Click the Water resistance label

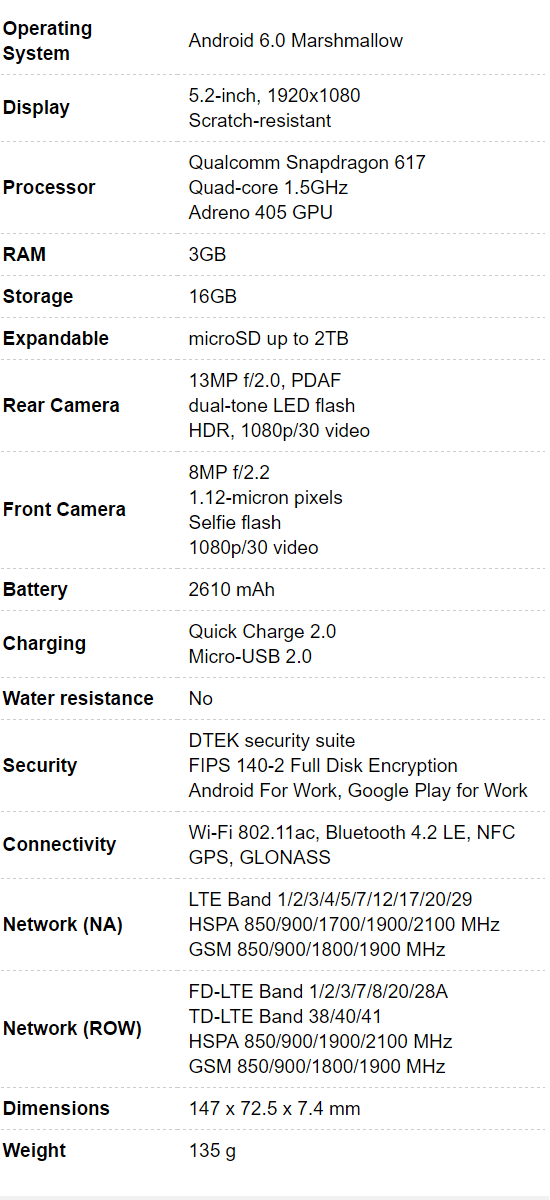pyautogui.click(x=78, y=698)
